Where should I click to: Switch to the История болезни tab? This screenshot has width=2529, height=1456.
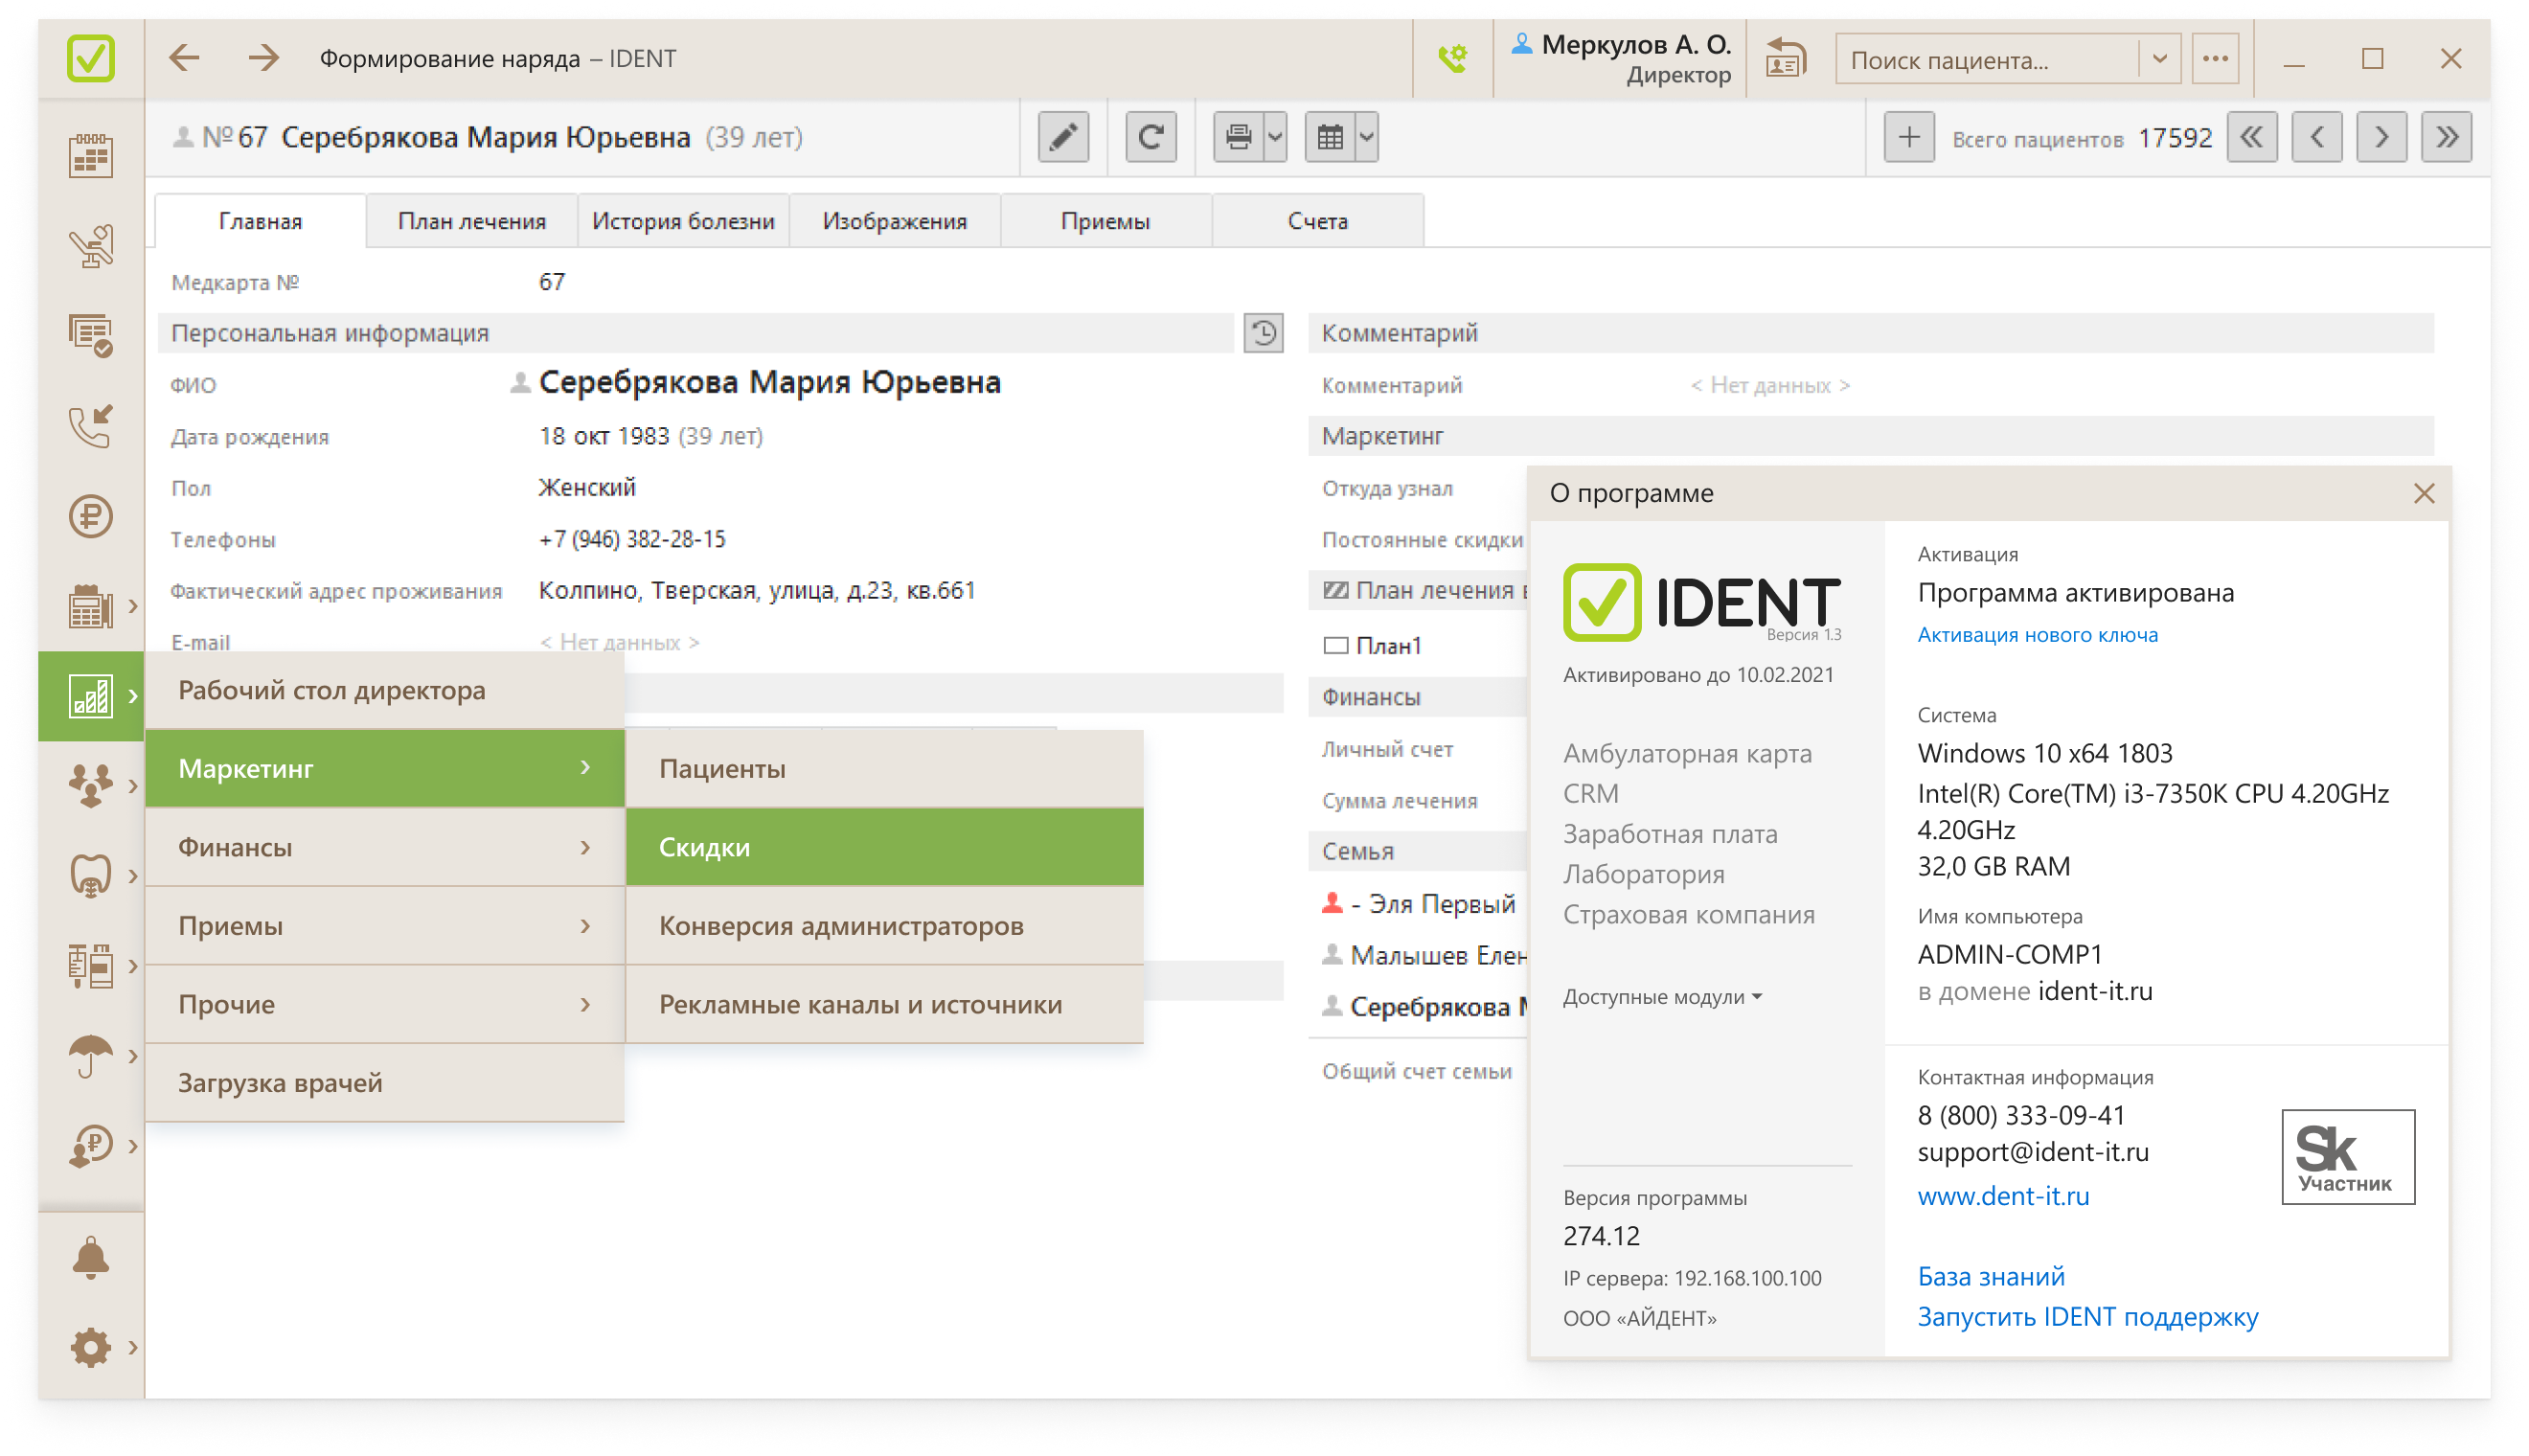[683, 221]
